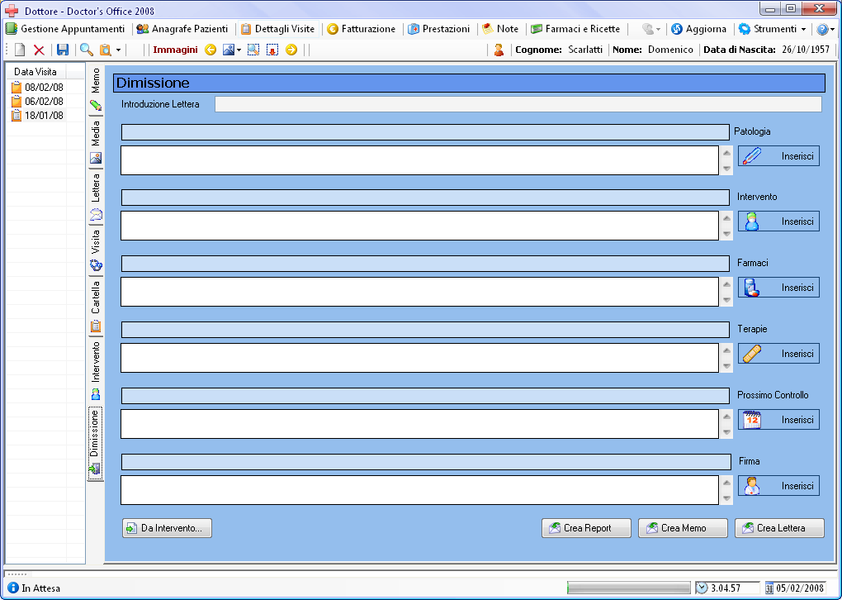Click the red X delete icon
The image size is (842, 600).
coord(39,50)
